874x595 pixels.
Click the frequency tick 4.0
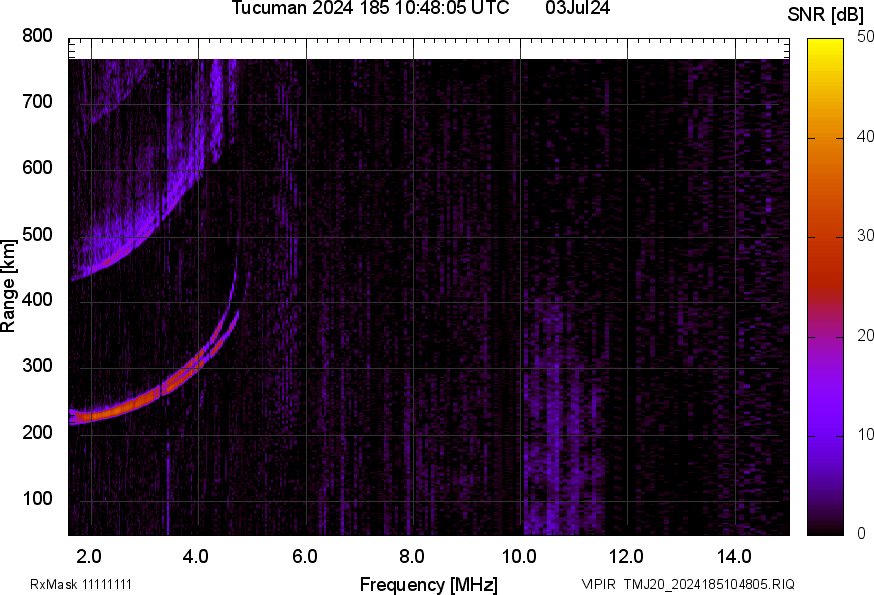point(196,557)
